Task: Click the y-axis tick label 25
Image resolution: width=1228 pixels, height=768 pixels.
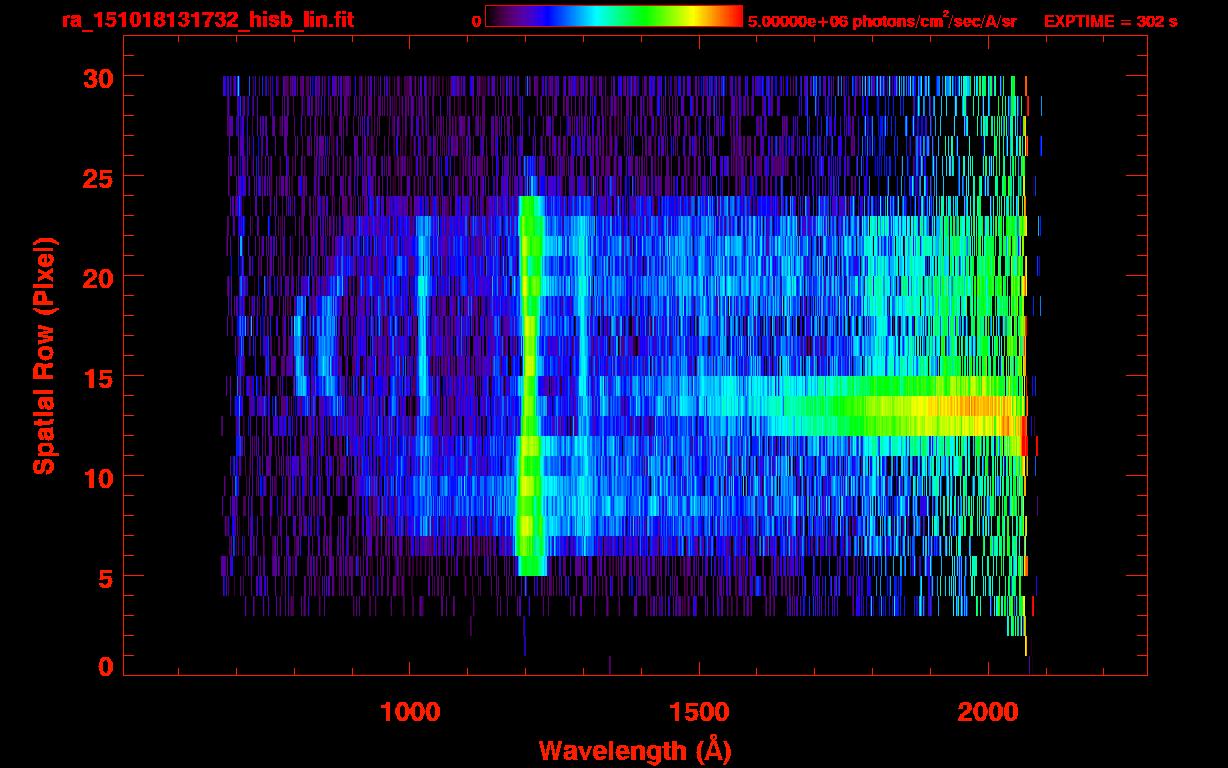Action: (x=97, y=177)
